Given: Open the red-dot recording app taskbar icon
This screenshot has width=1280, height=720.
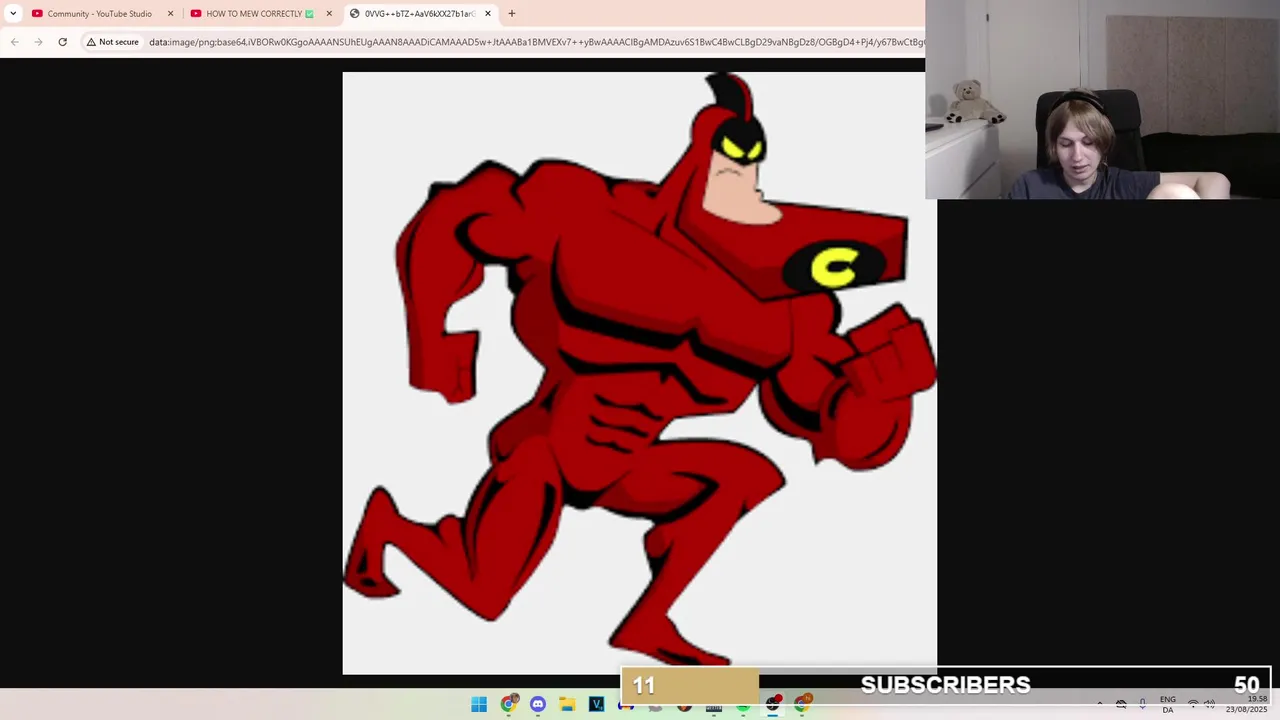Looking at the screenshot, I should [773, 705].
